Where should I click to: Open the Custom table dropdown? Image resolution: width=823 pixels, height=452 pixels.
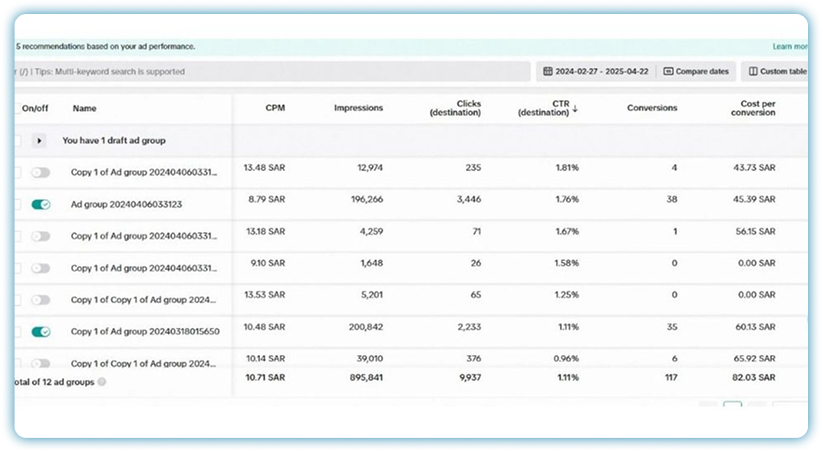pos(782,72)
